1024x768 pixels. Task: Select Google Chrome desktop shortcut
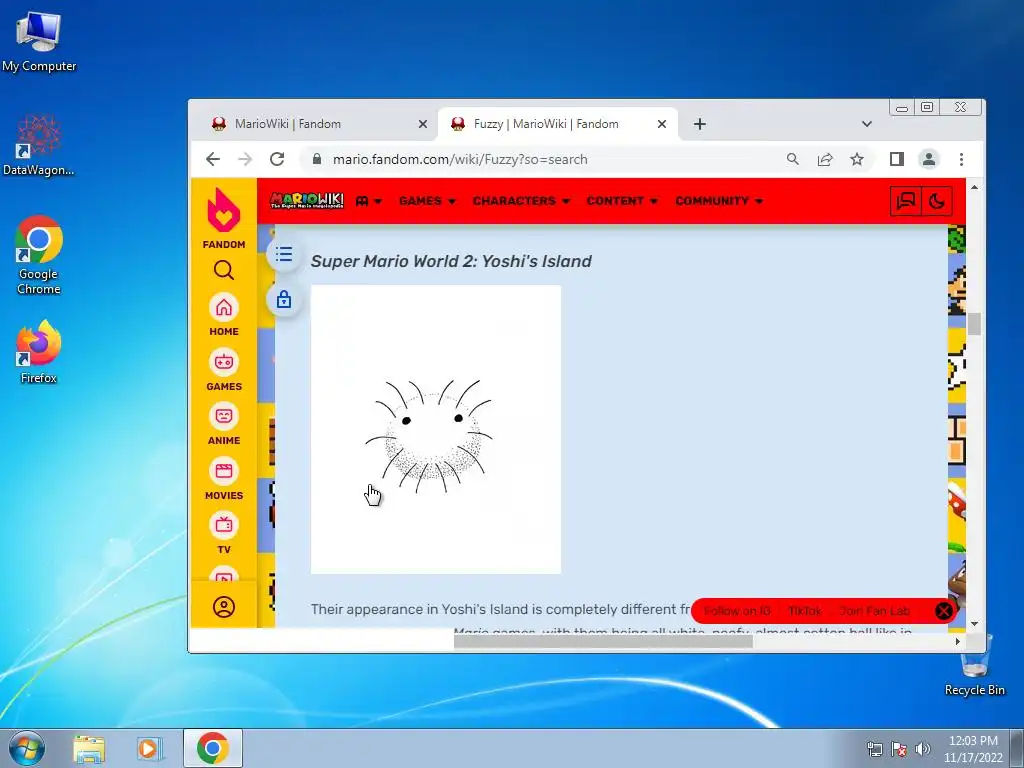tap(39, 255)
